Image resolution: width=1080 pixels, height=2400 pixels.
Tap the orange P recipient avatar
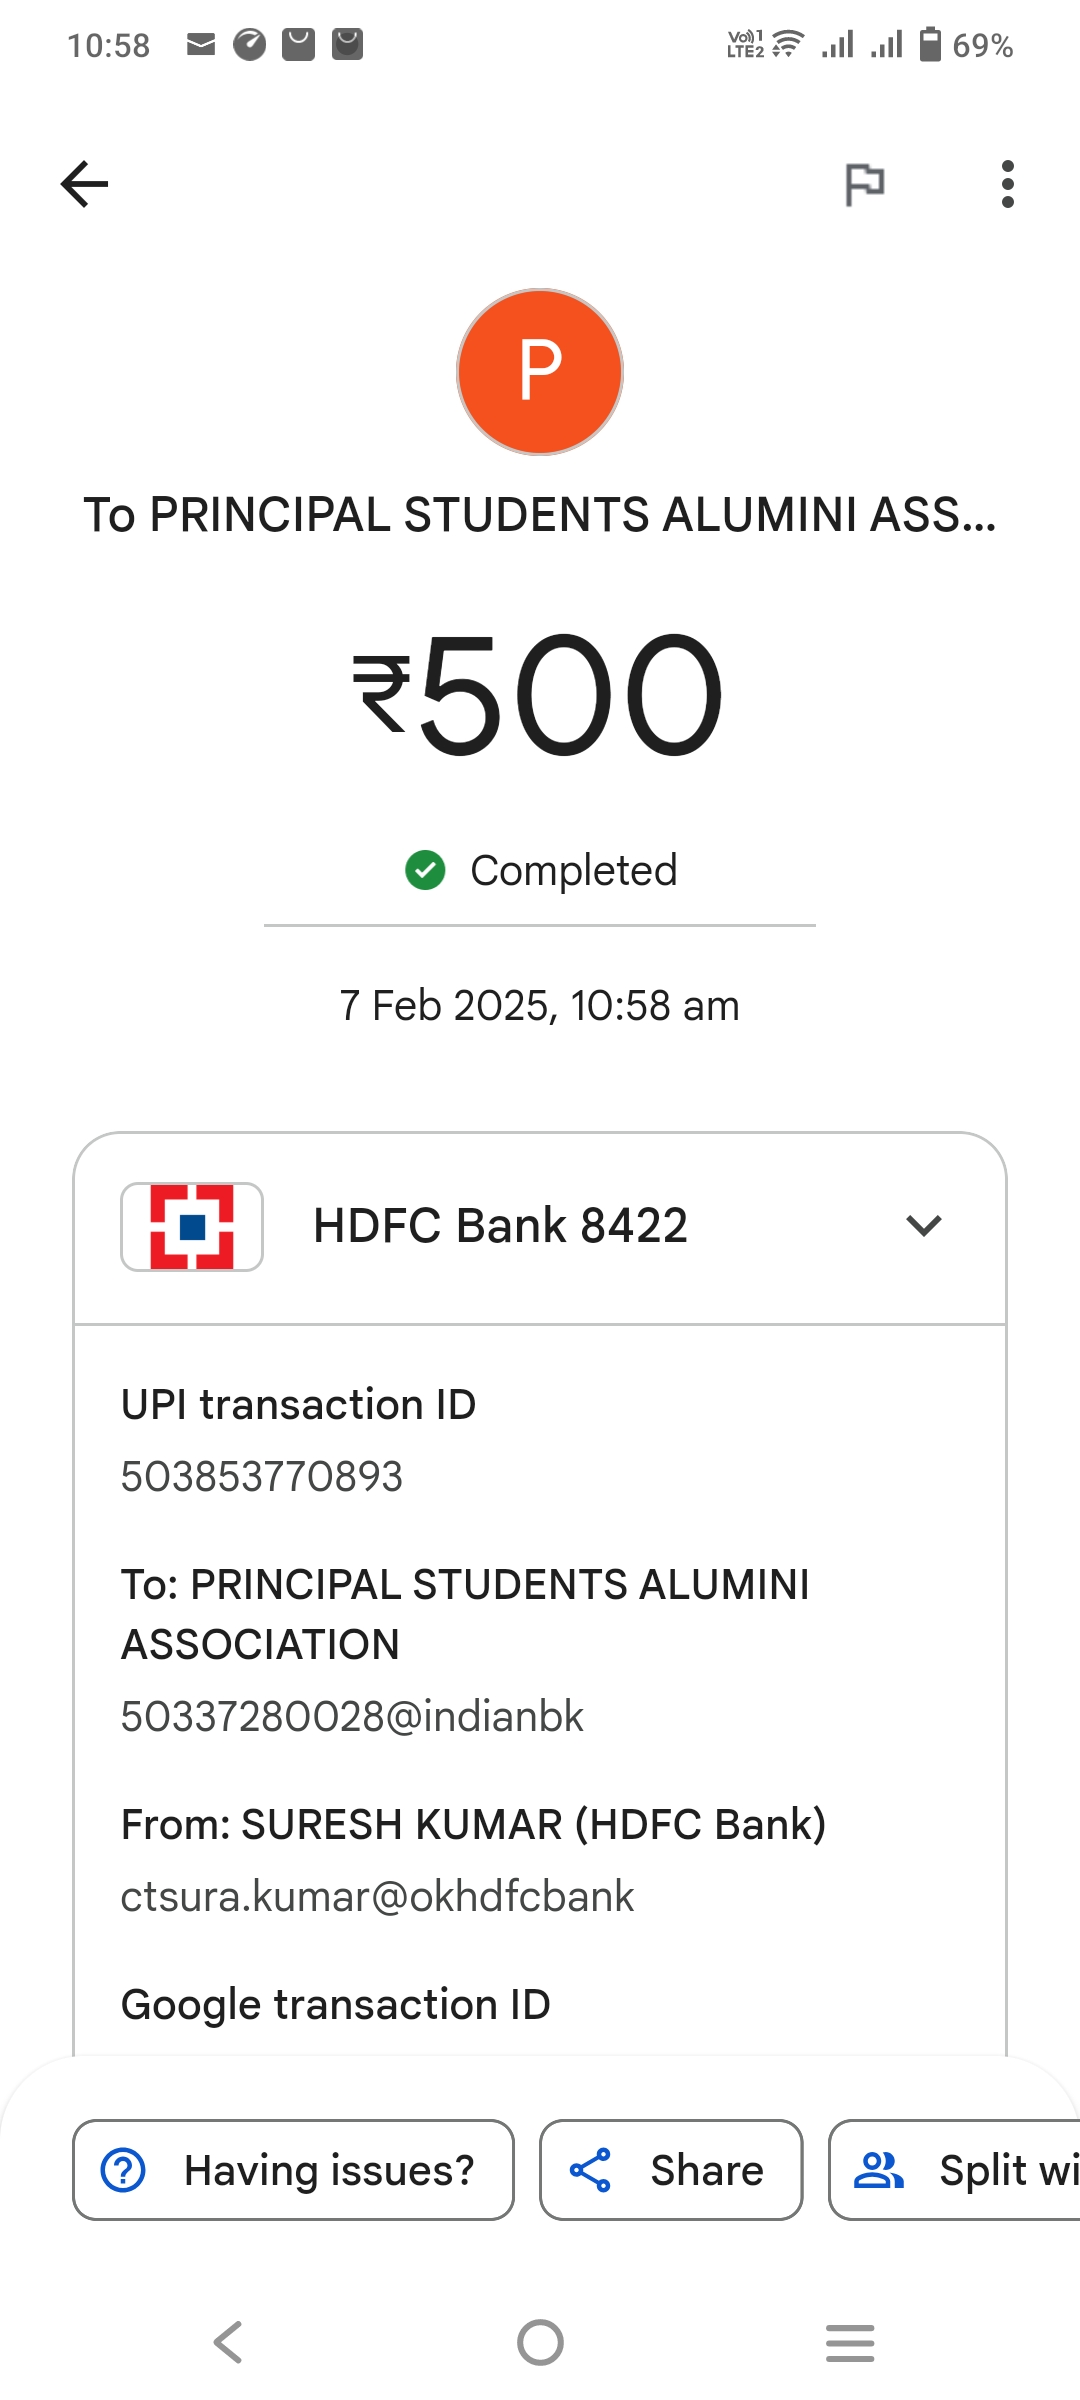point(540,372)
